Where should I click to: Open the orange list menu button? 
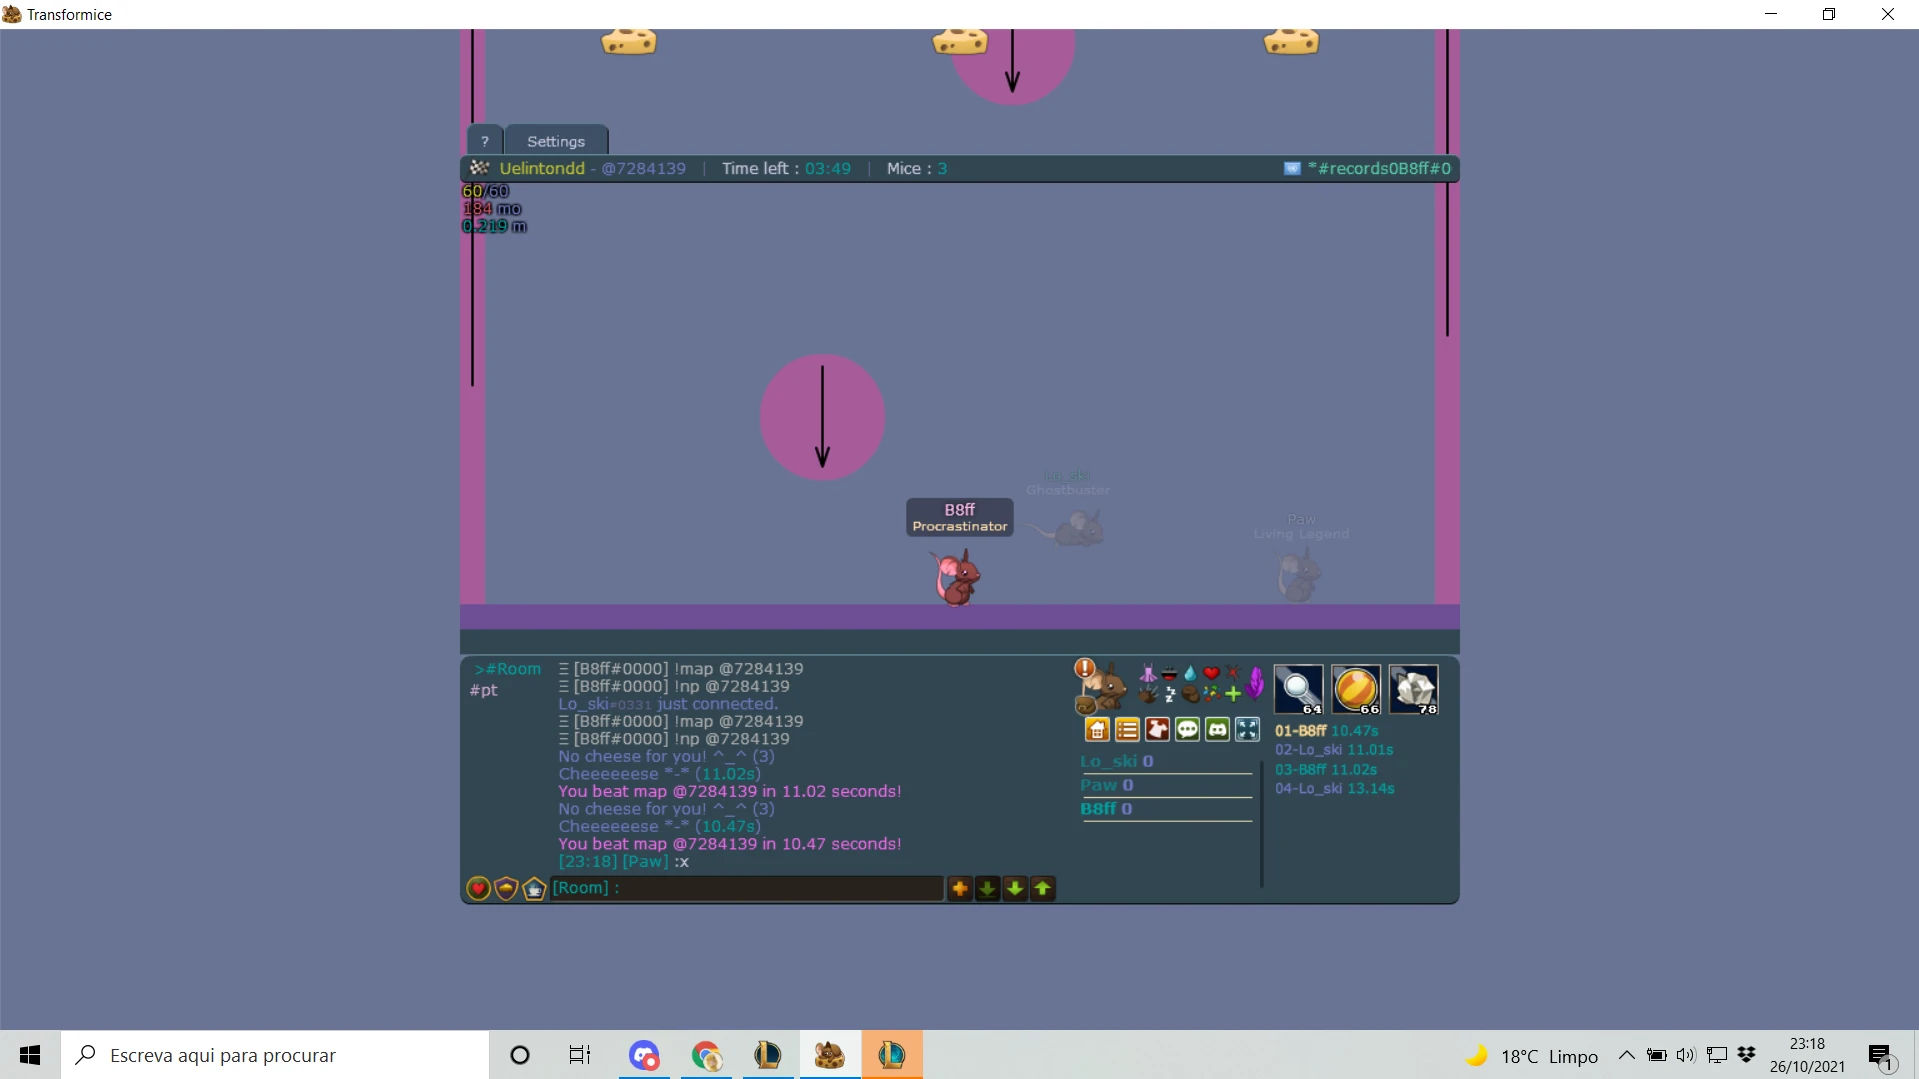pos(1127,730)
